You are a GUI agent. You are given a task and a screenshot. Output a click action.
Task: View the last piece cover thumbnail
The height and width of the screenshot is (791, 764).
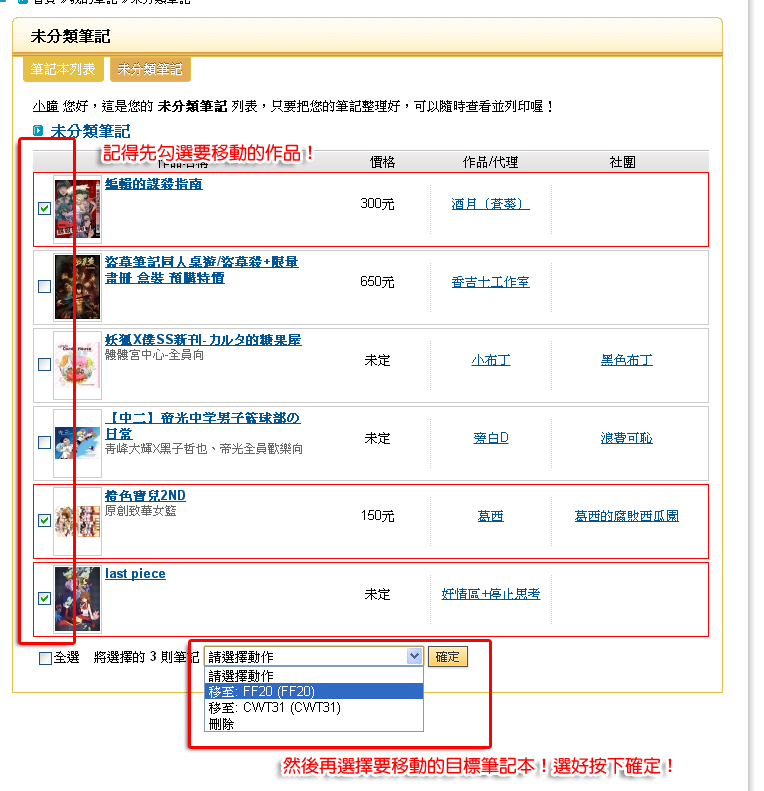(78, 599)
